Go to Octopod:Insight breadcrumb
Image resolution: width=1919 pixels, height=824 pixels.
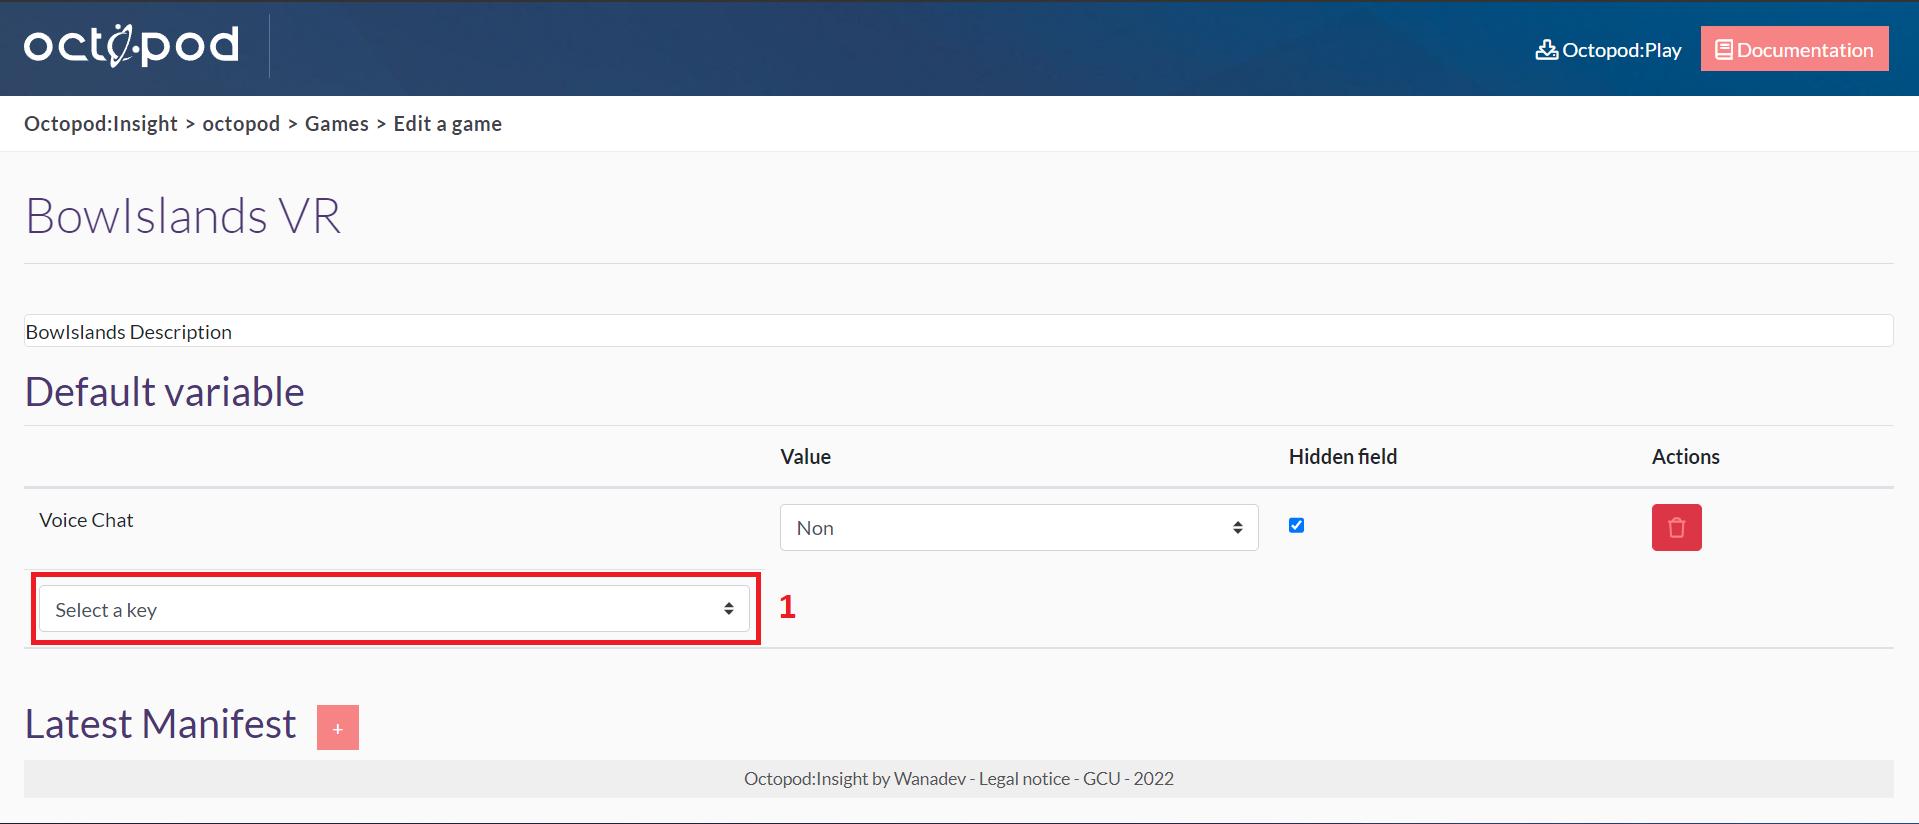[x=101, y=124]
